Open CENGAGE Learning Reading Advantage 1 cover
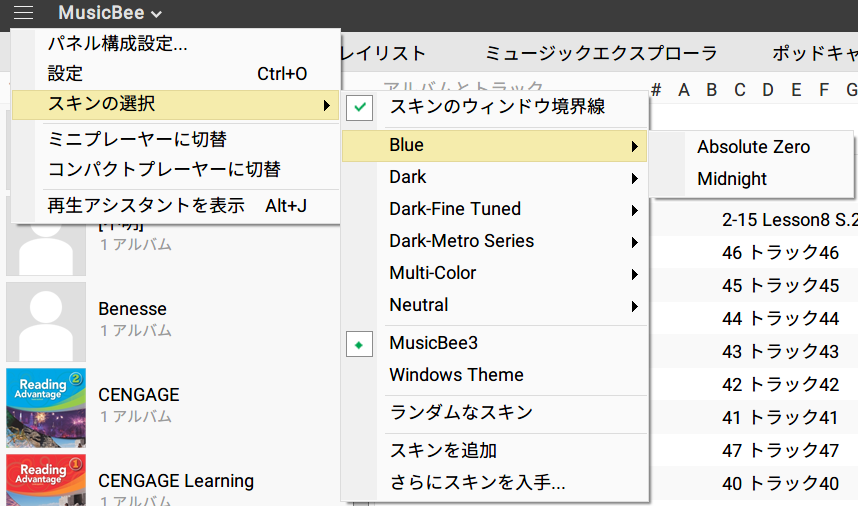Viewport: 858px width, 506px height. (46, 480)
